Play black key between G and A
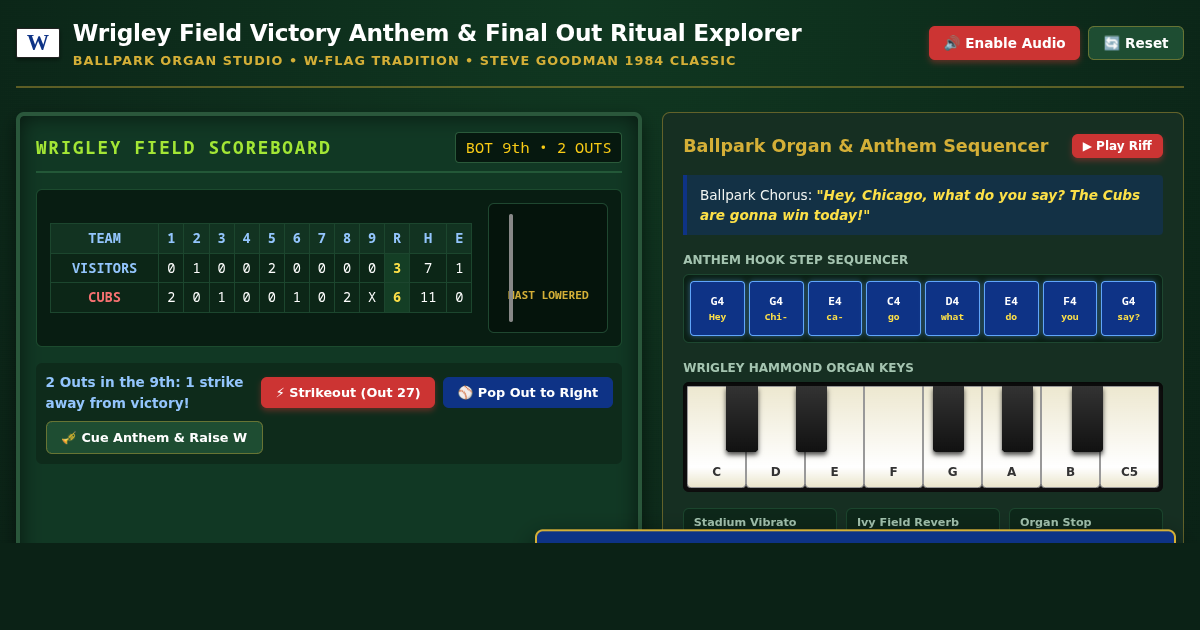Screen dimensions: 1200x630 tap(1017, 418)
